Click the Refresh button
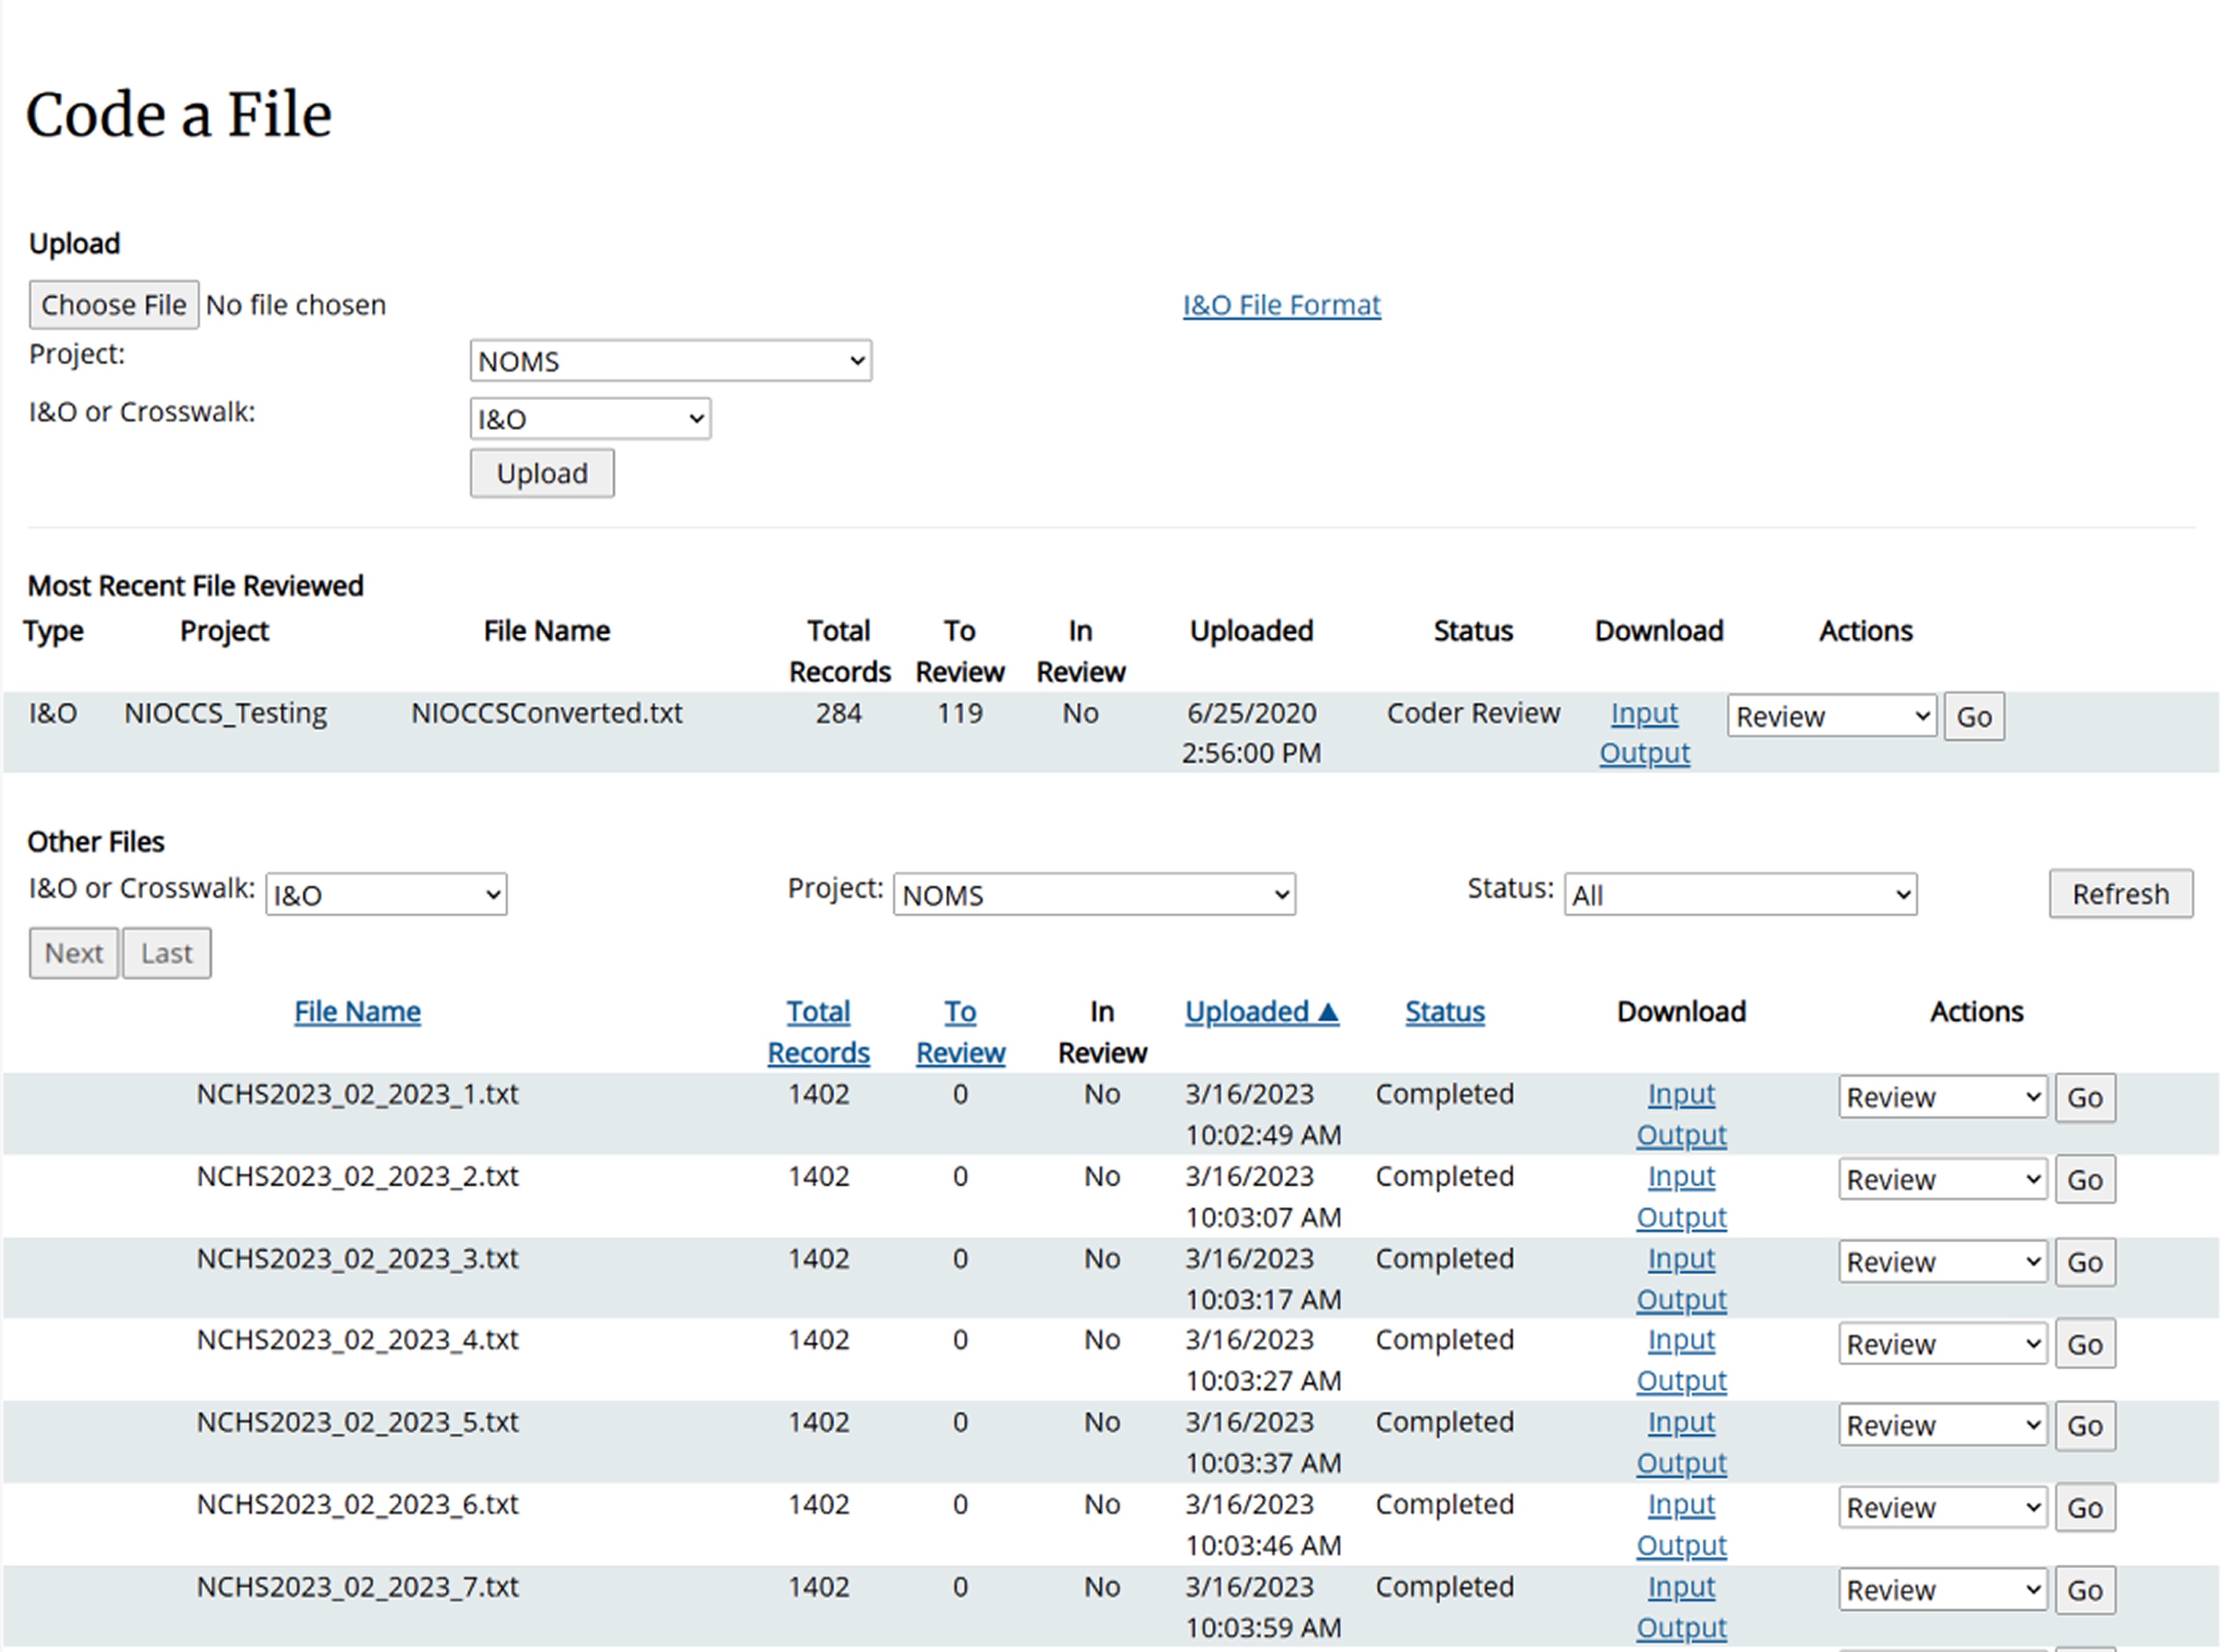 2121,893
